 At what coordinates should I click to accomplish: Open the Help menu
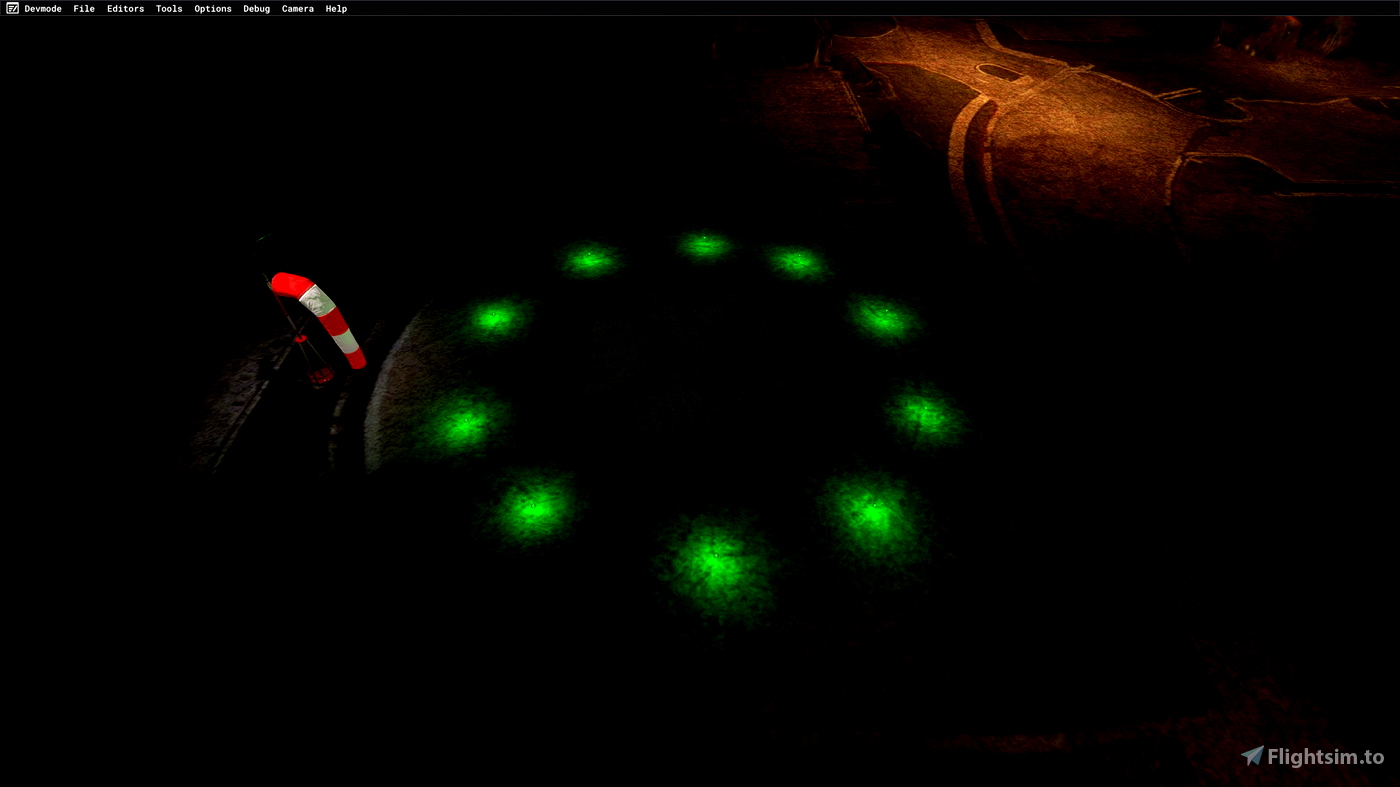click(336, 8)
